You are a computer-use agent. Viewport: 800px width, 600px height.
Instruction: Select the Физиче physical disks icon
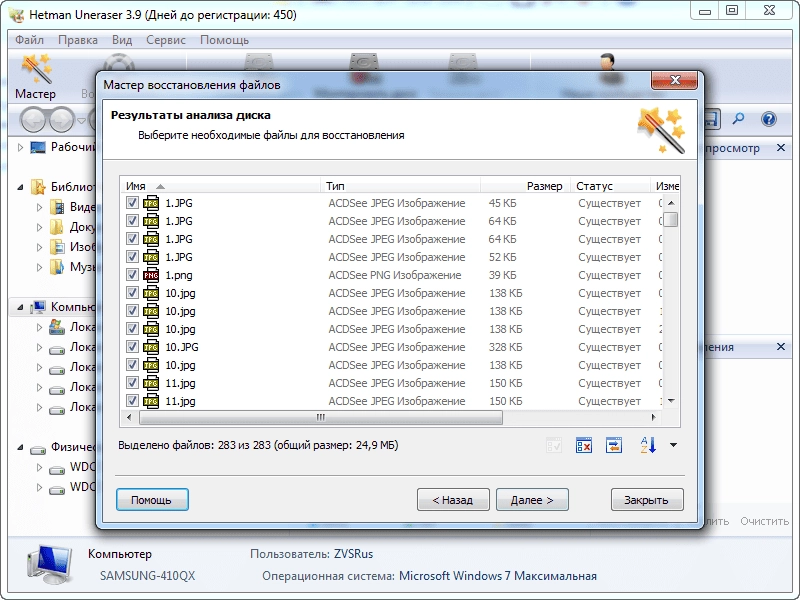[x=38, y=449]
